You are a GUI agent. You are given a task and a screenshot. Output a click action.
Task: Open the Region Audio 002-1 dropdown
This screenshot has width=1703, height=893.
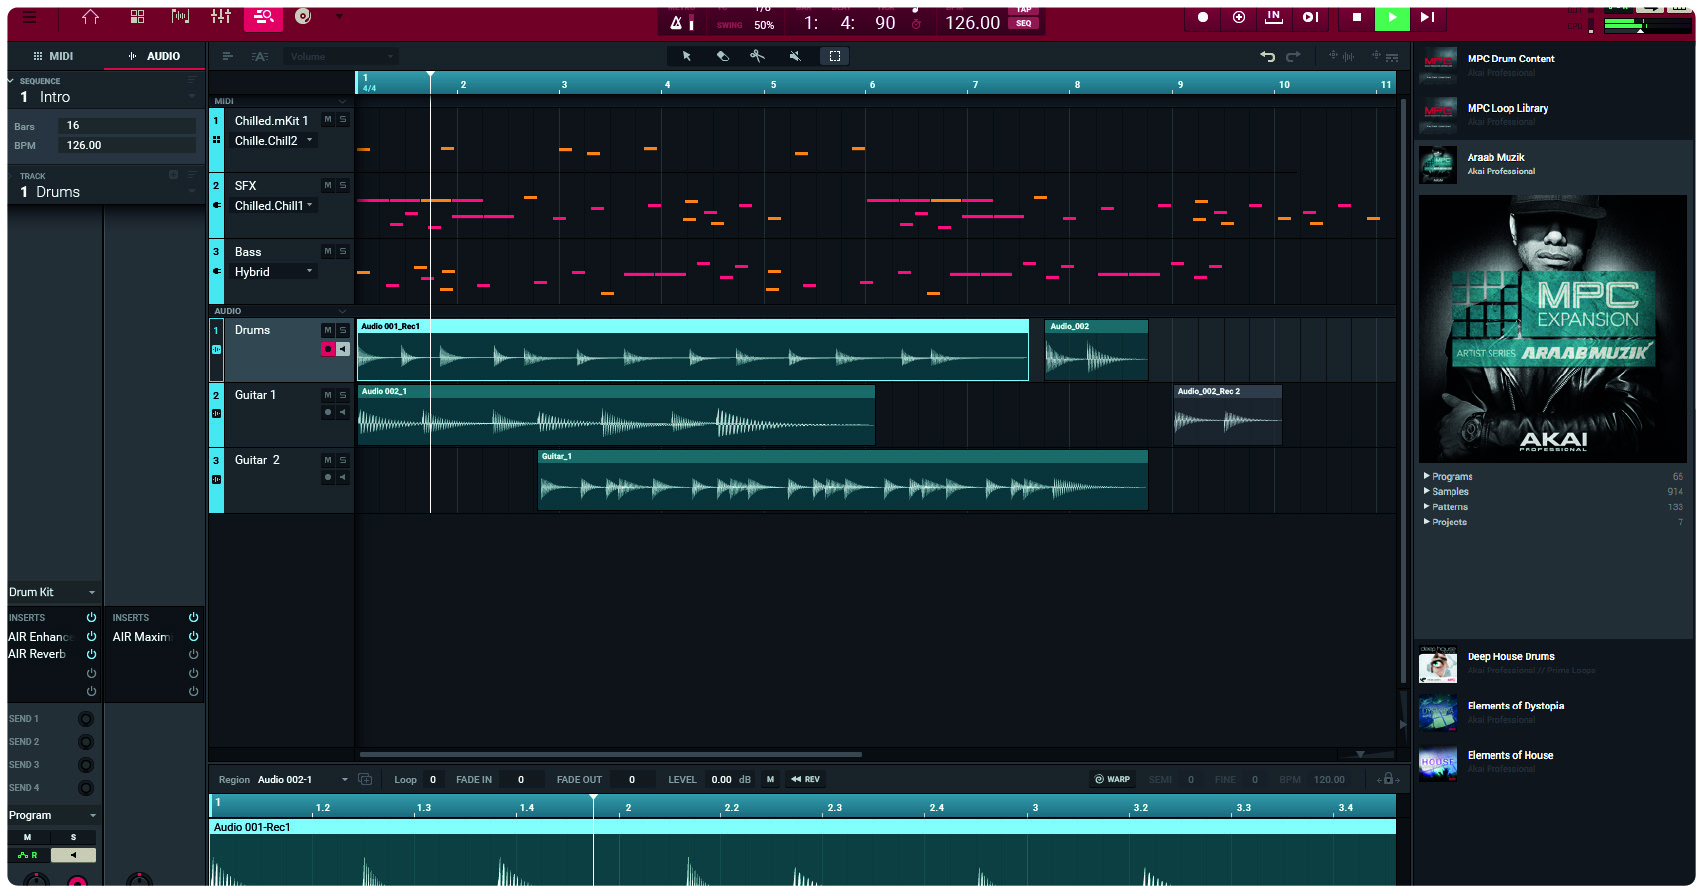303,779
